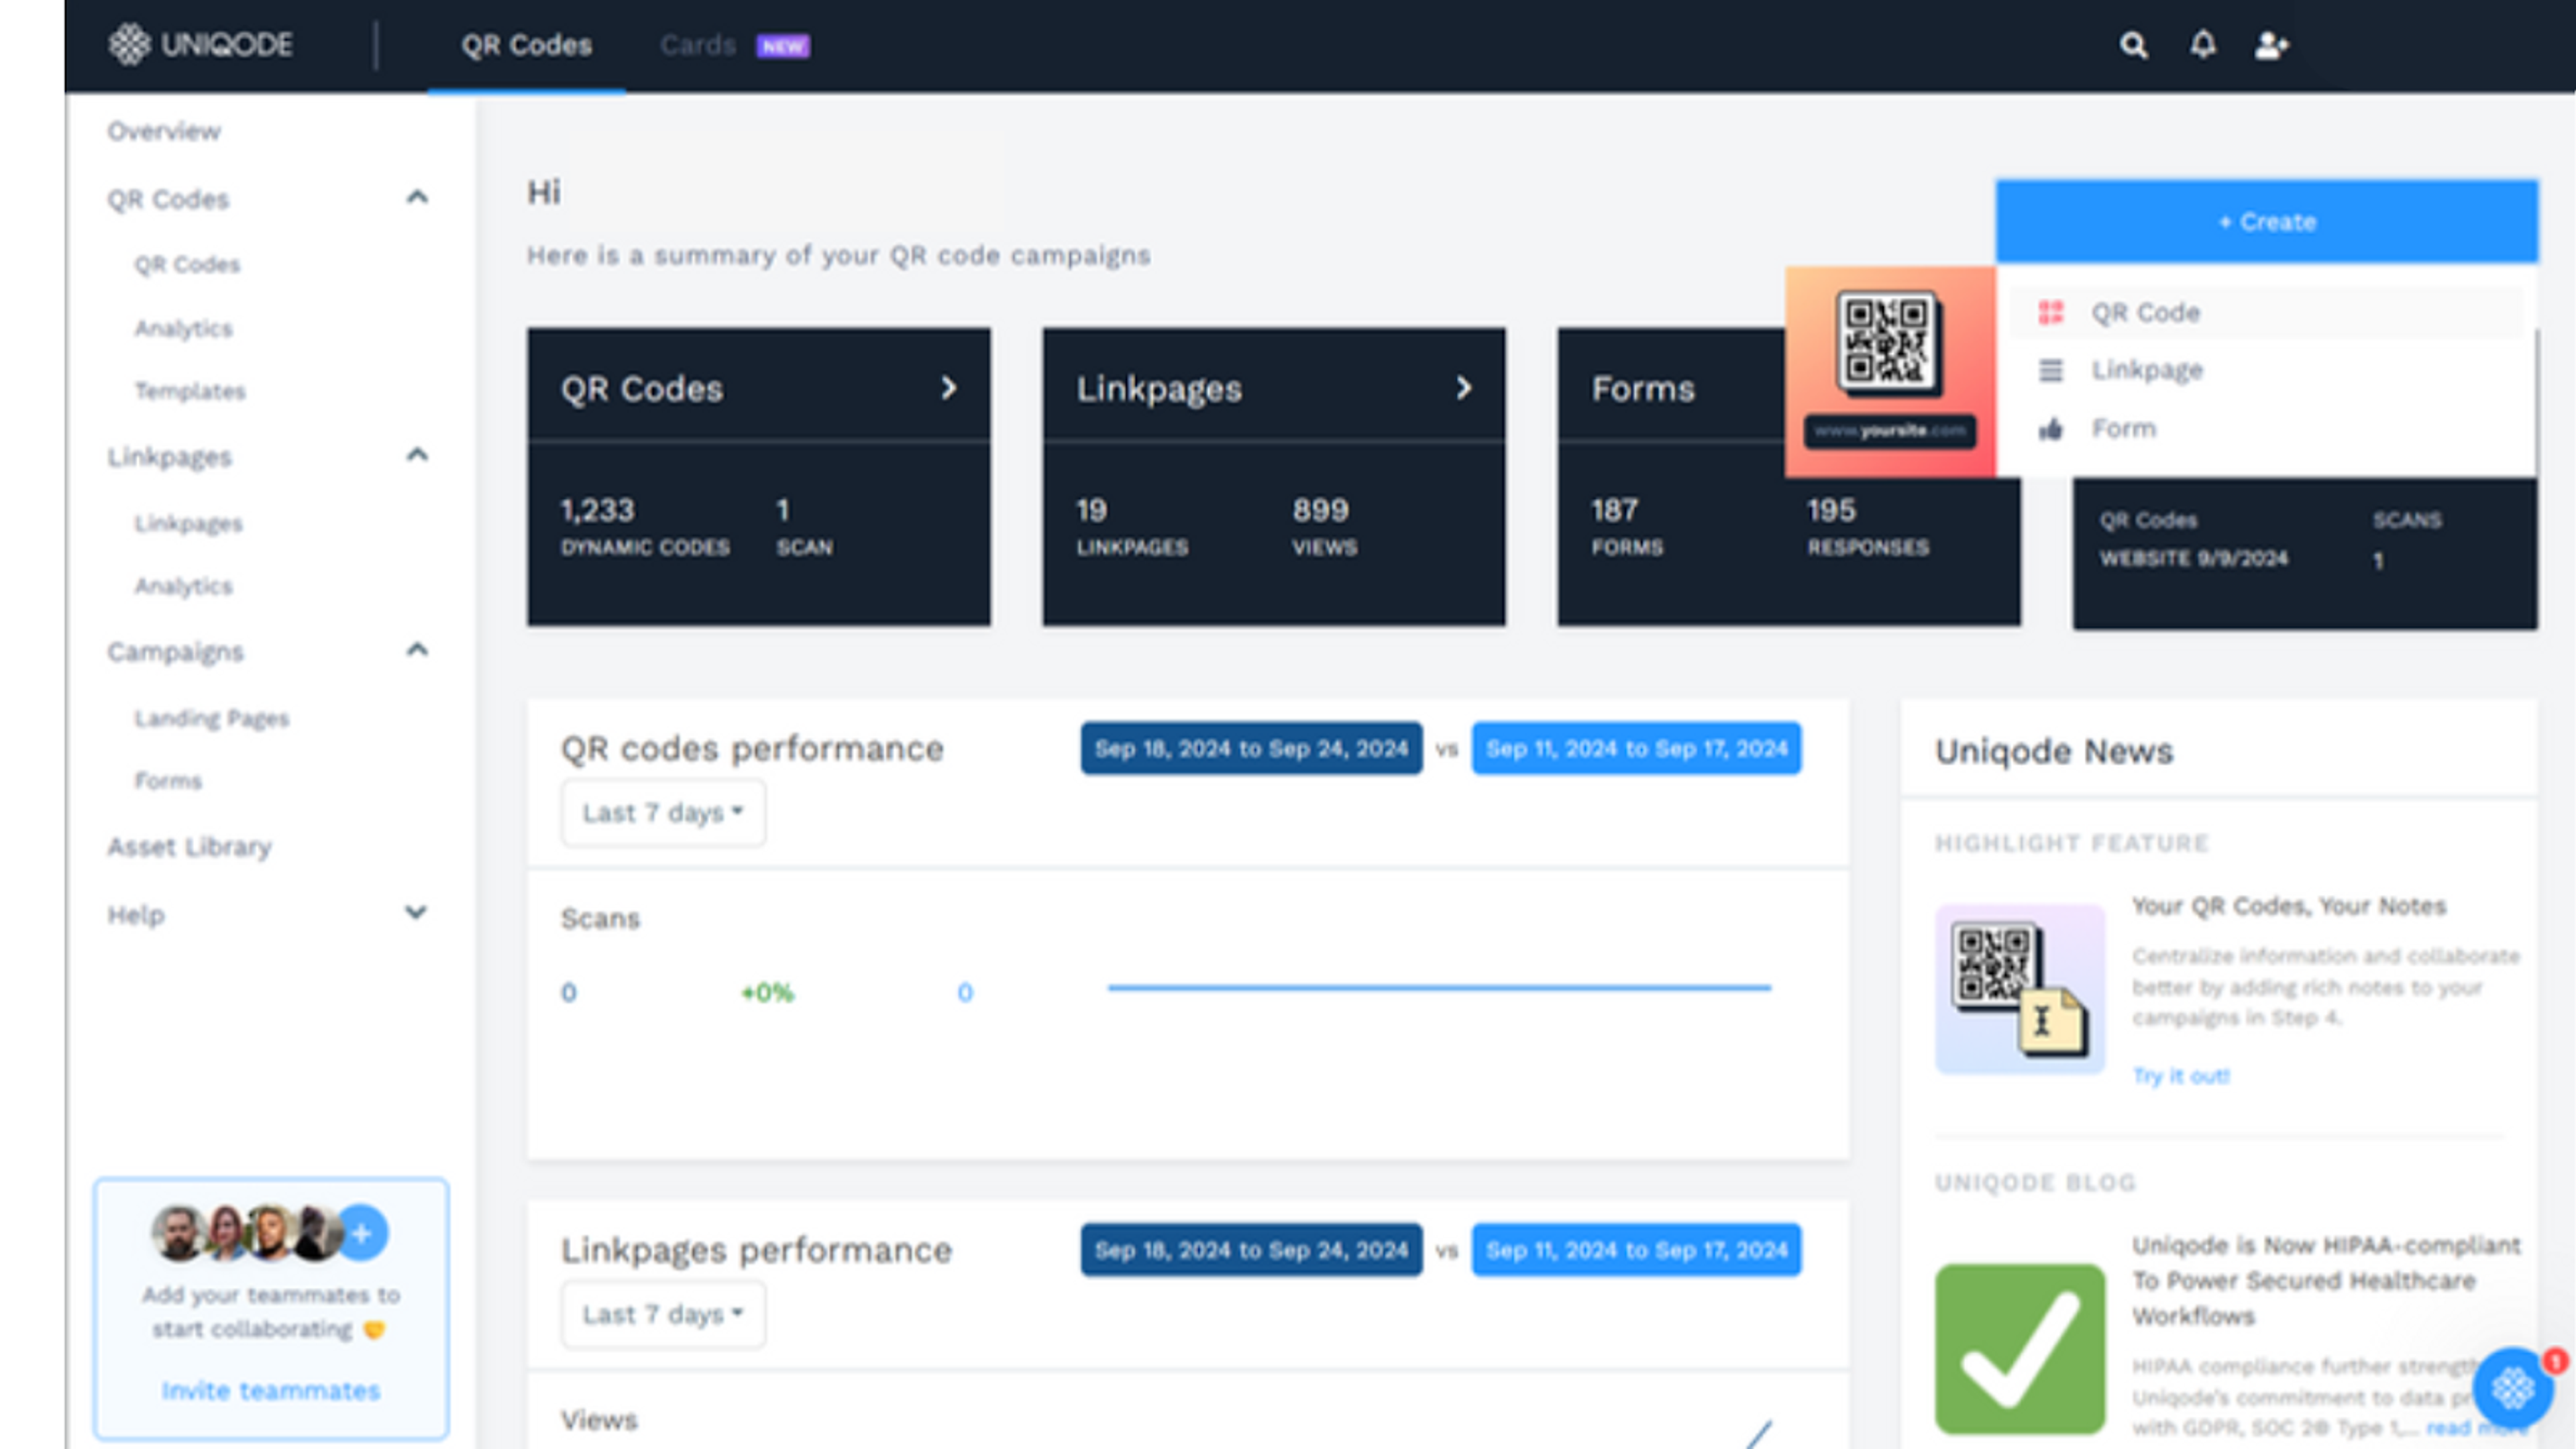2576x1449 pixels.
Task: Click Invite teammates link
Action: [271, 1391]
